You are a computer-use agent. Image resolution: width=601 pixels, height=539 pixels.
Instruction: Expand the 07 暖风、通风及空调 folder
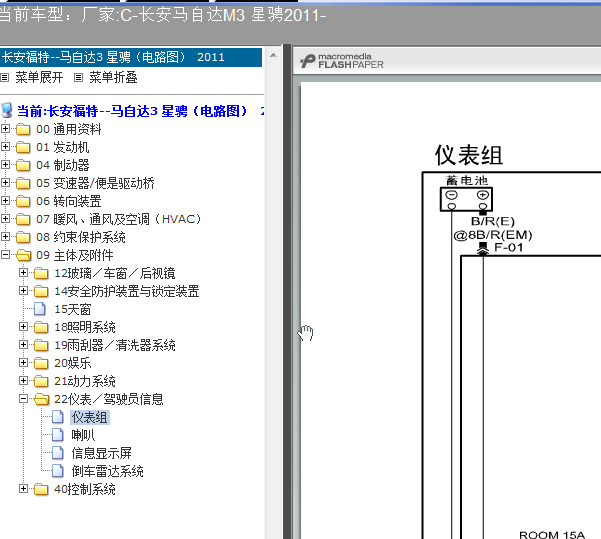tap(5, 219)
